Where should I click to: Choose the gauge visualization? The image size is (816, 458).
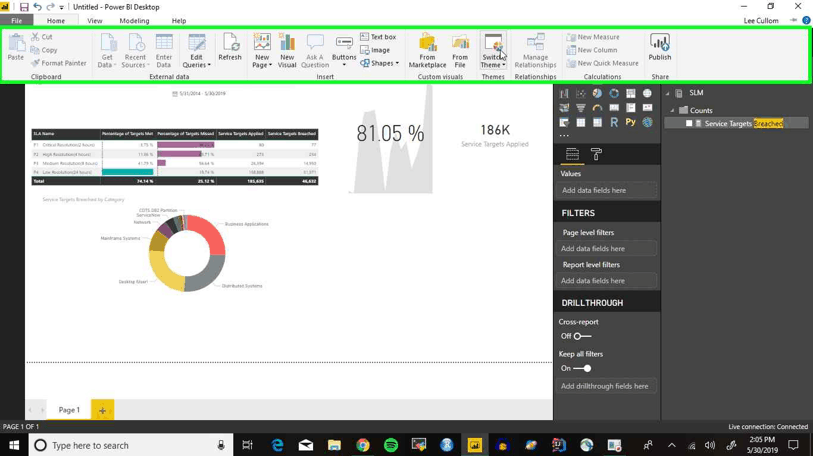(x=597, y=108)
